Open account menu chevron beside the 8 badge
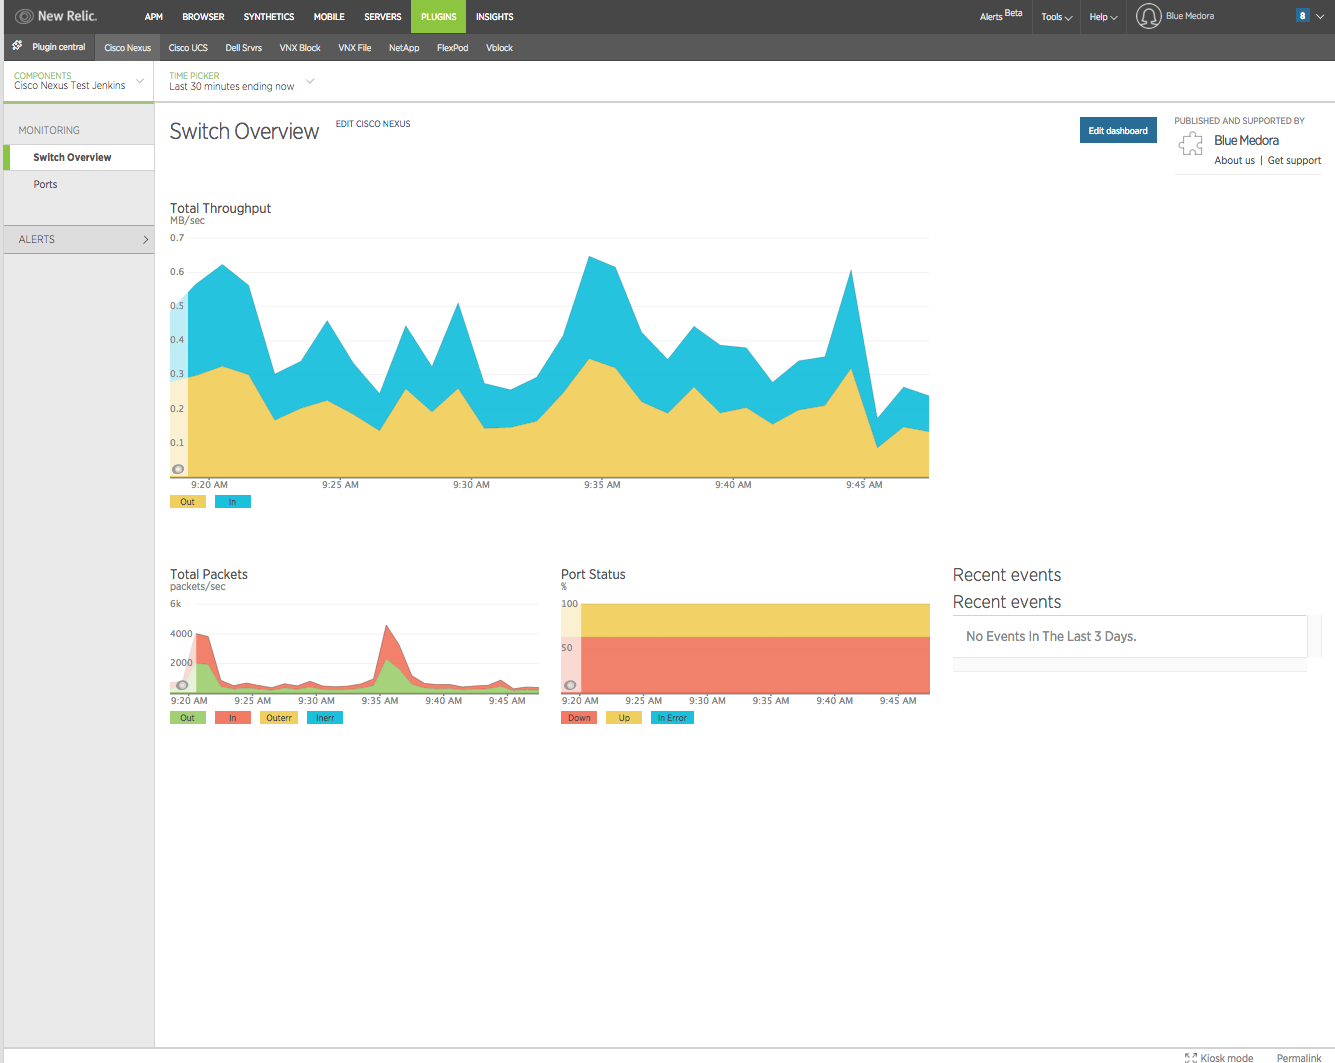Screen dimensions: 1335x1063 (x=1320, y=16)
